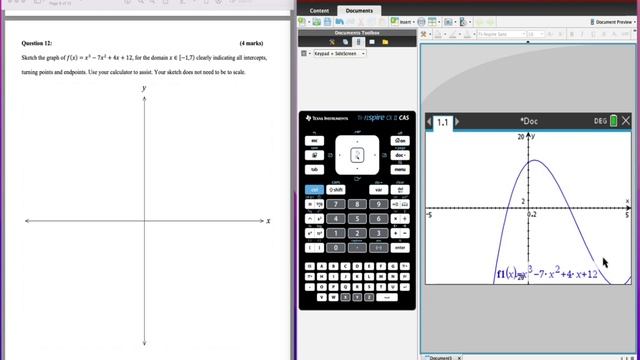The width and height of the screenshot is (640, 360).
Task: Click the tab key on calculator
Action: [314, 169]
